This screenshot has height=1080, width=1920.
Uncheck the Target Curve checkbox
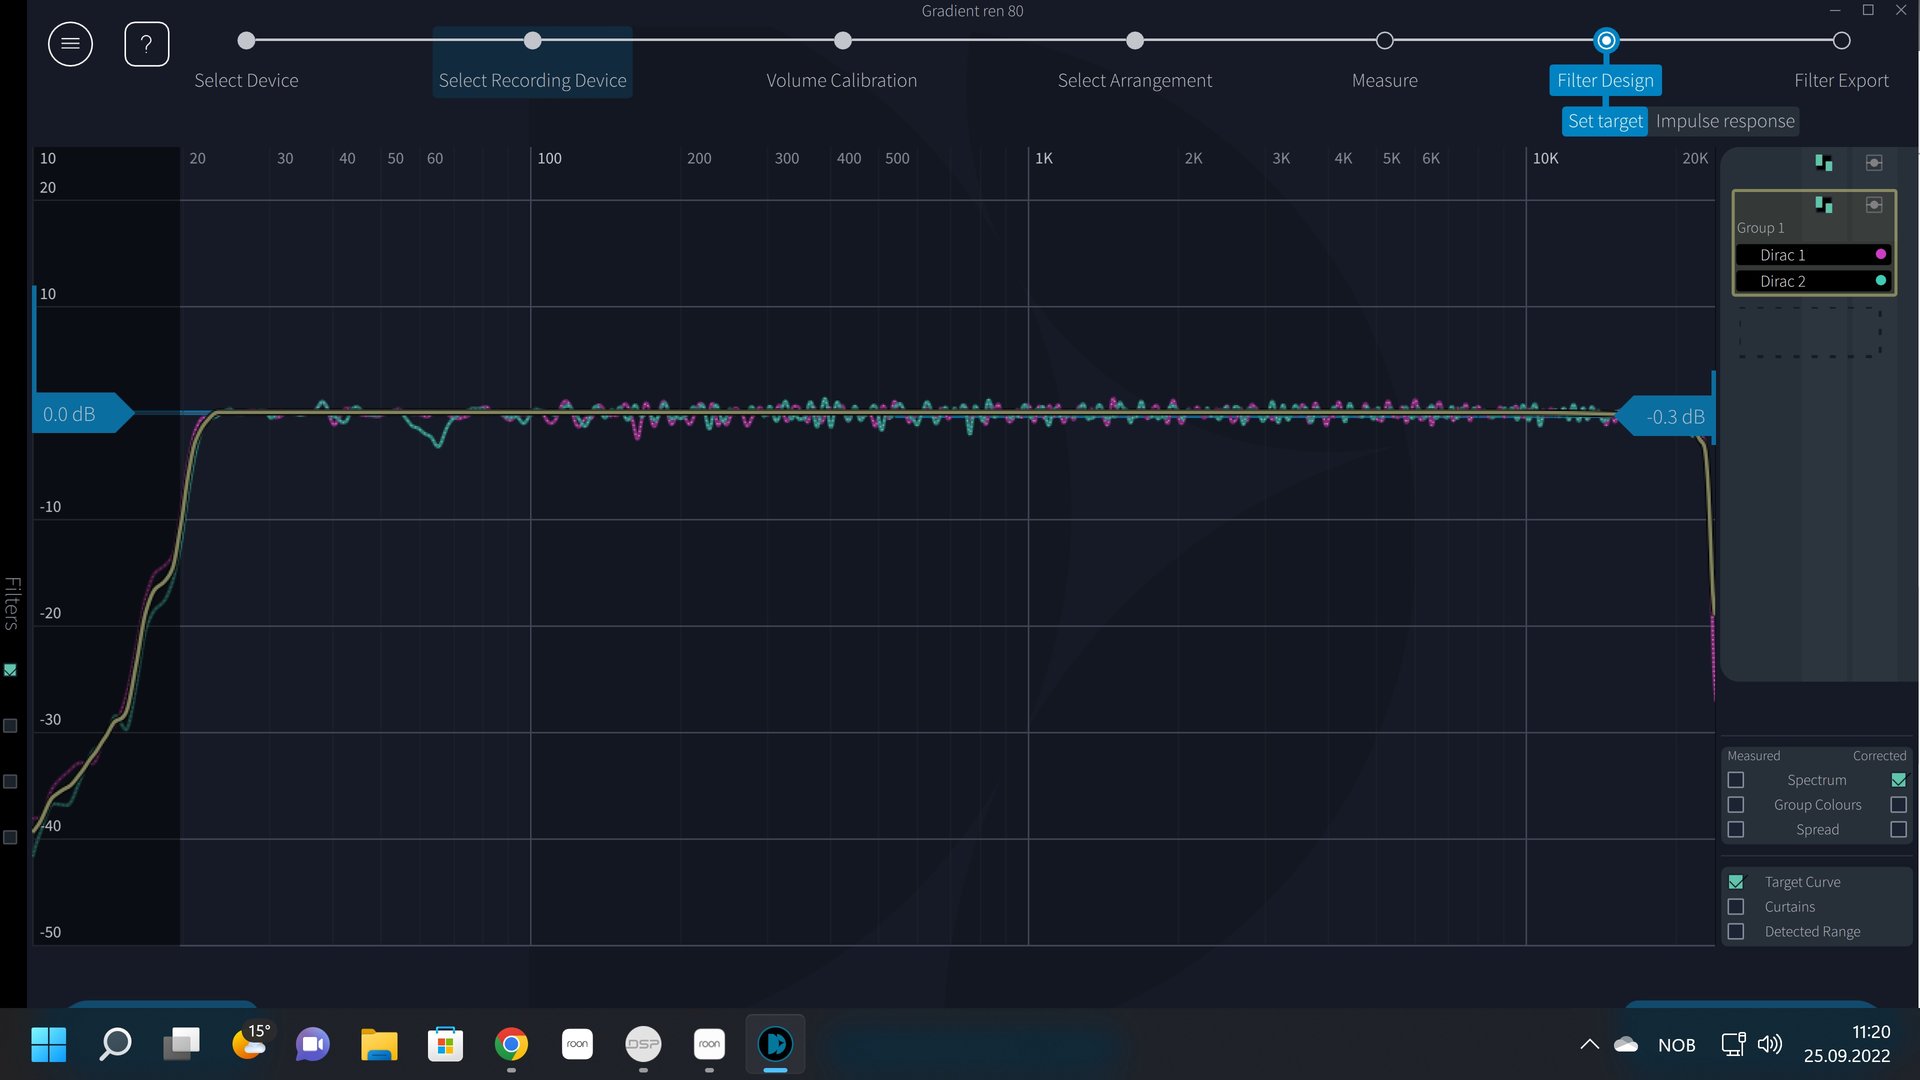(x=1736, y=882)
